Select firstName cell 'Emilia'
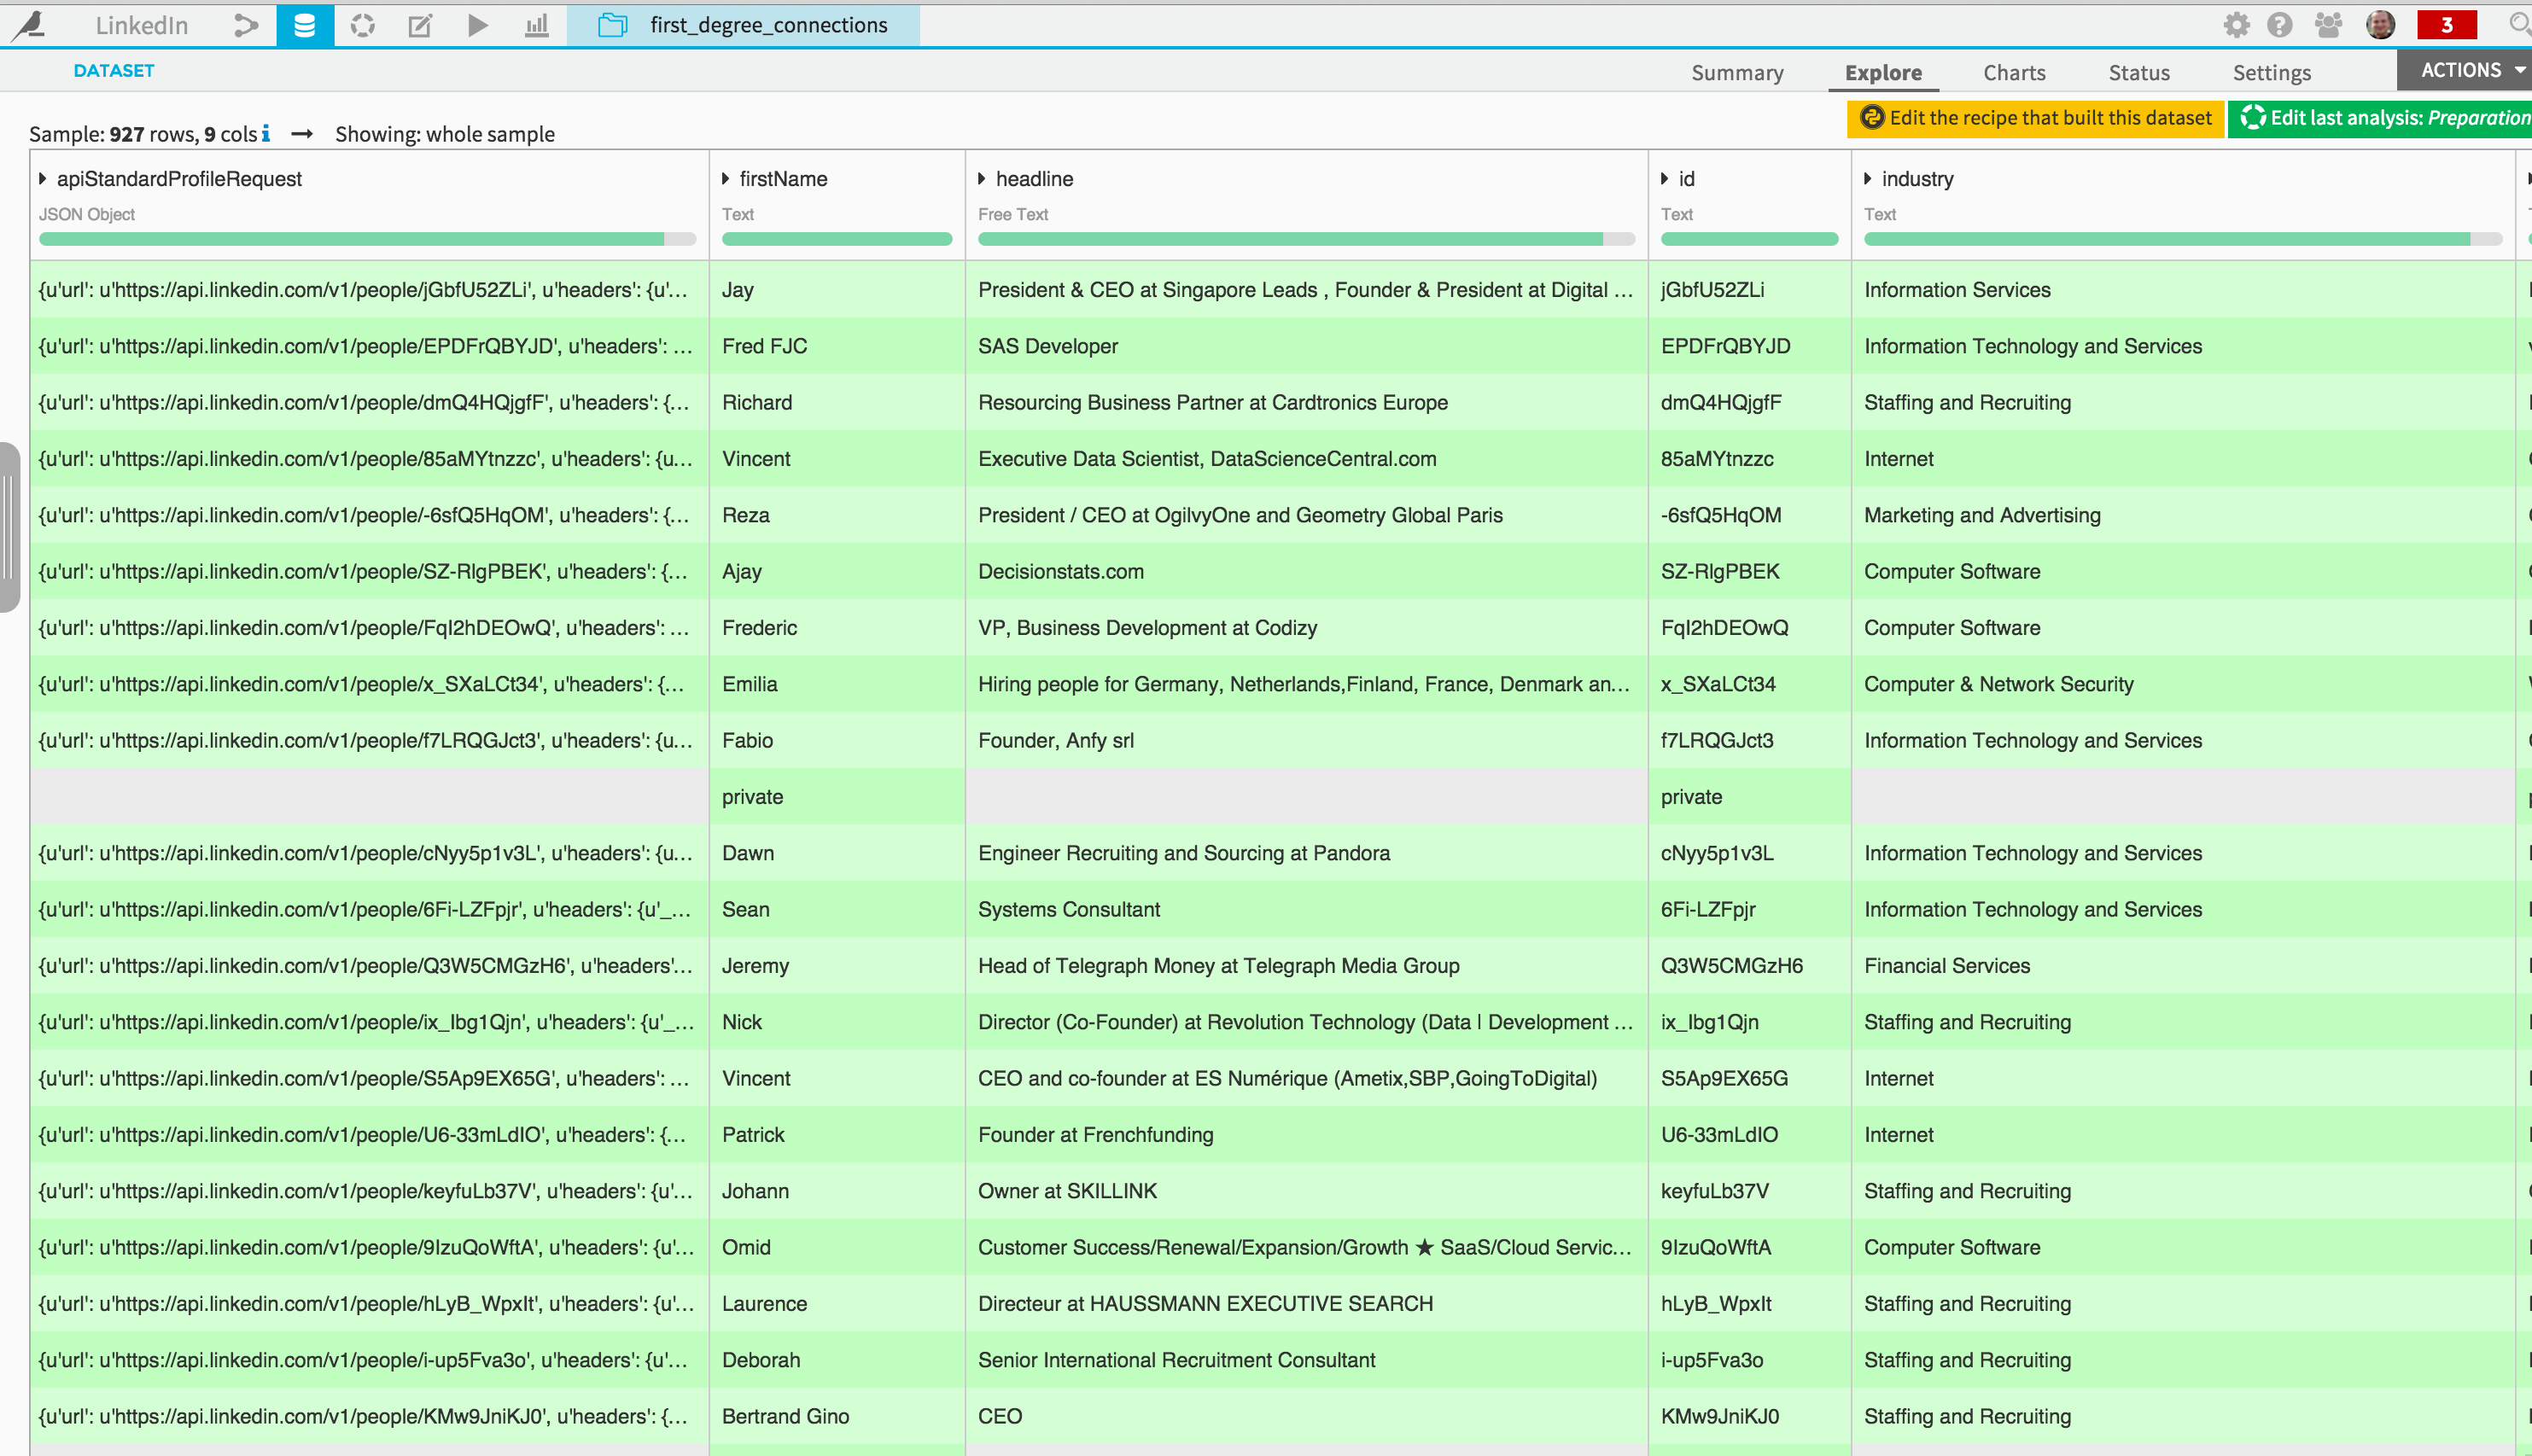2532x1456 pixels. pyautogui.click(x=837, y=684)
